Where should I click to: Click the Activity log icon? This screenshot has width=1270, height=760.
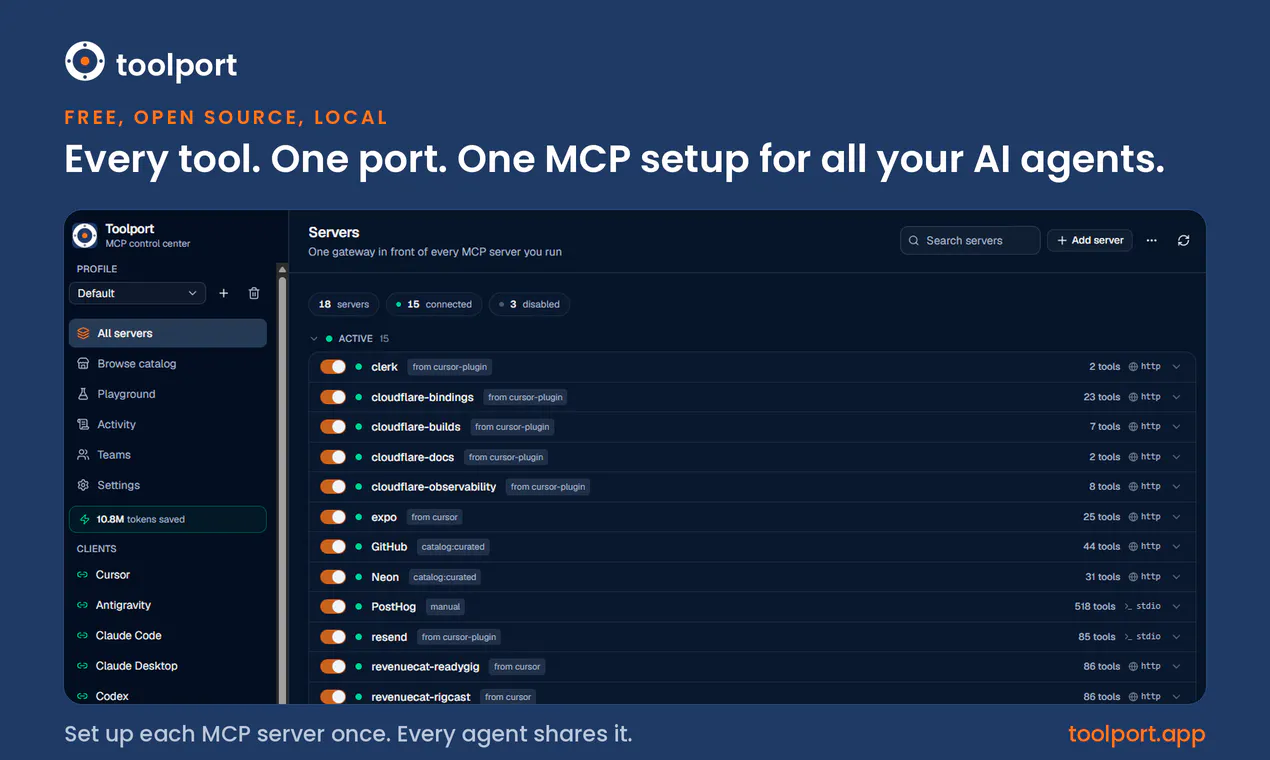coord(83,424)
